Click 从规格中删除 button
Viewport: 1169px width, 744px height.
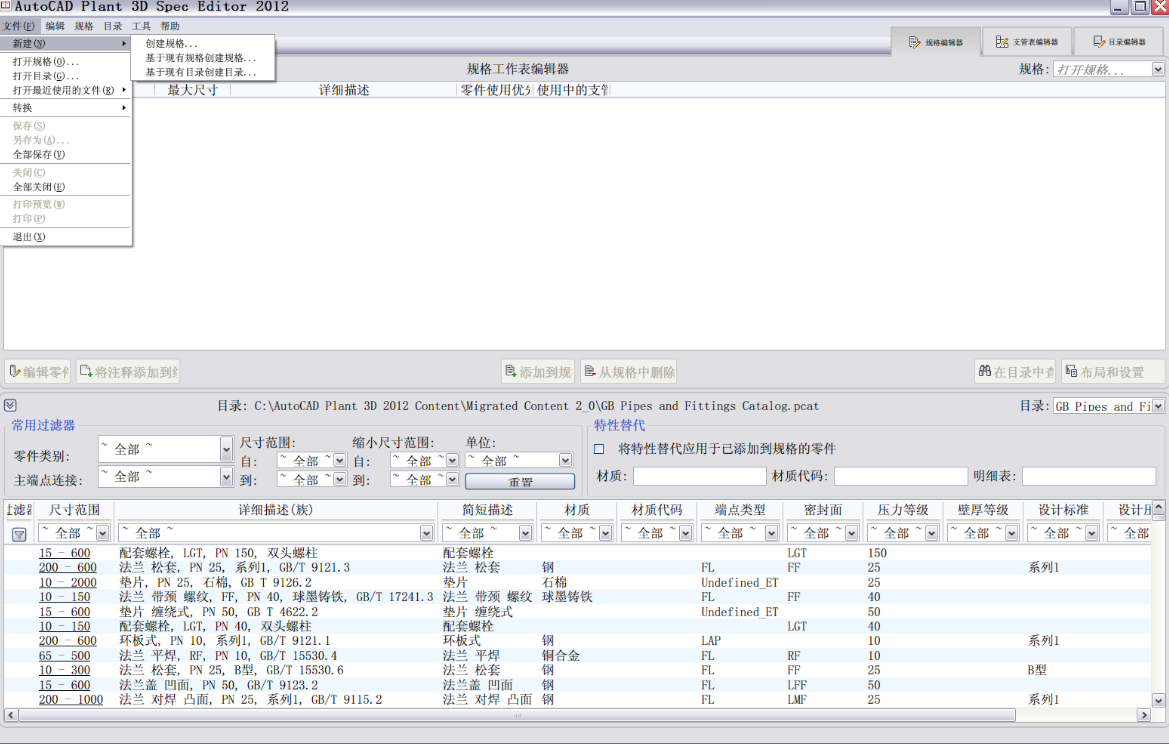[x=629, y=372]
